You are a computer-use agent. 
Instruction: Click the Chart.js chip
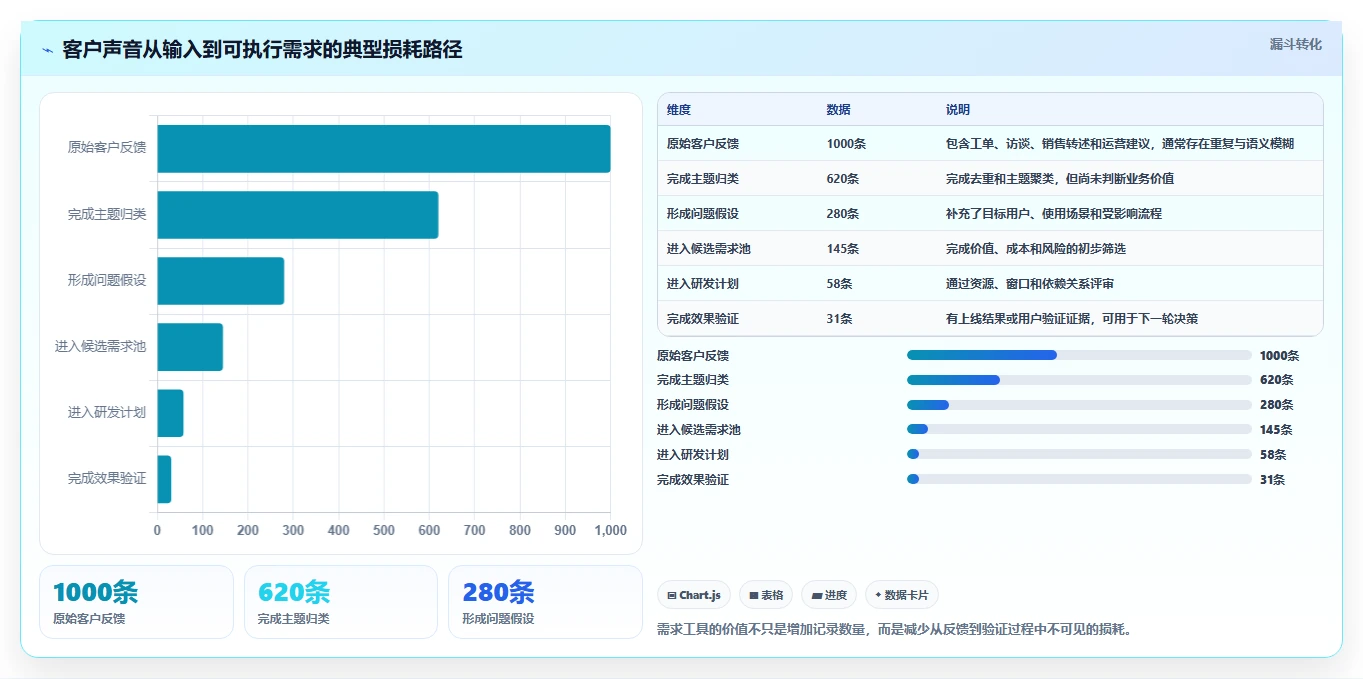coord(694,595)
